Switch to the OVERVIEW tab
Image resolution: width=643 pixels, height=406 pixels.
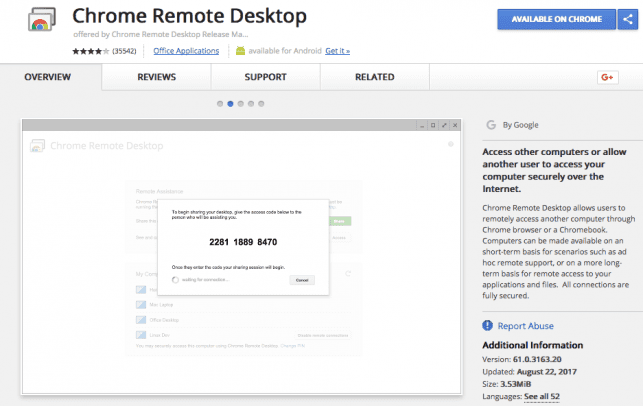(48, 77)
